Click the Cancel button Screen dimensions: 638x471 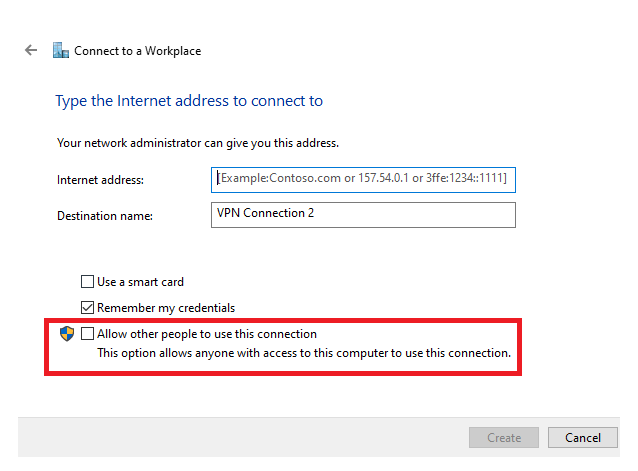tap(582, 438)
